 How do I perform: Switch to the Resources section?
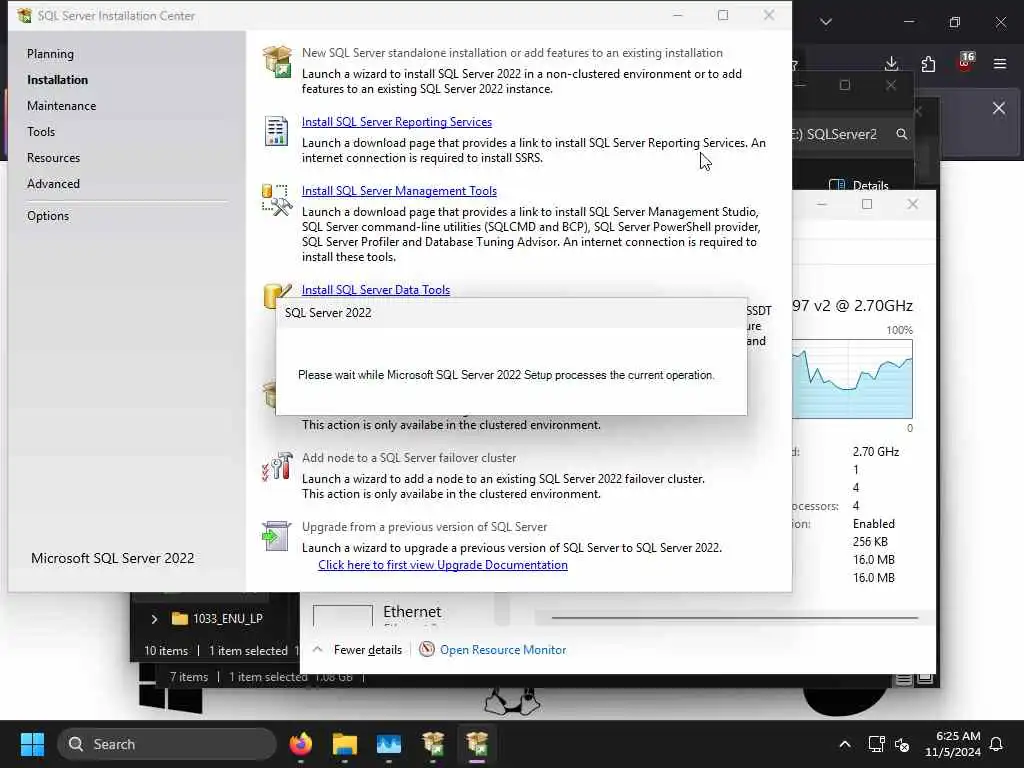(54, 158)
